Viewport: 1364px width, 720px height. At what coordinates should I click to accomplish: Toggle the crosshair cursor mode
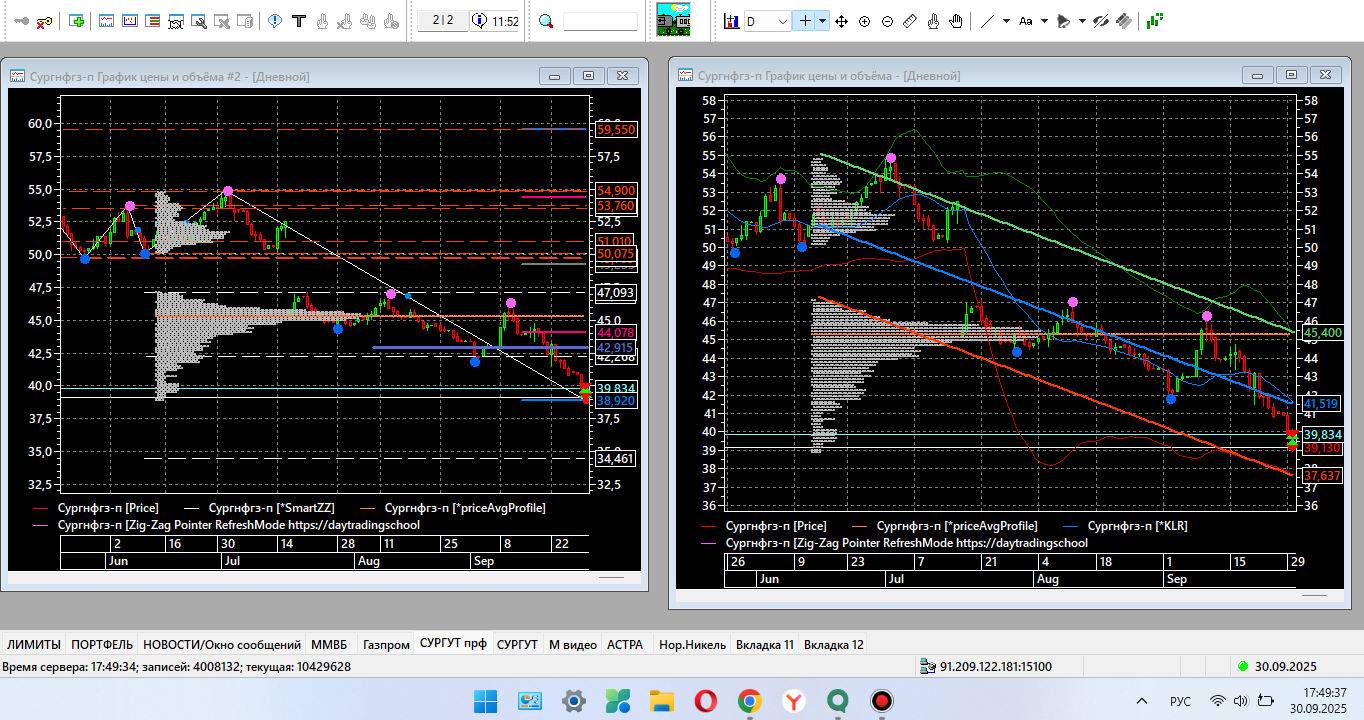(x=804, y=21)
